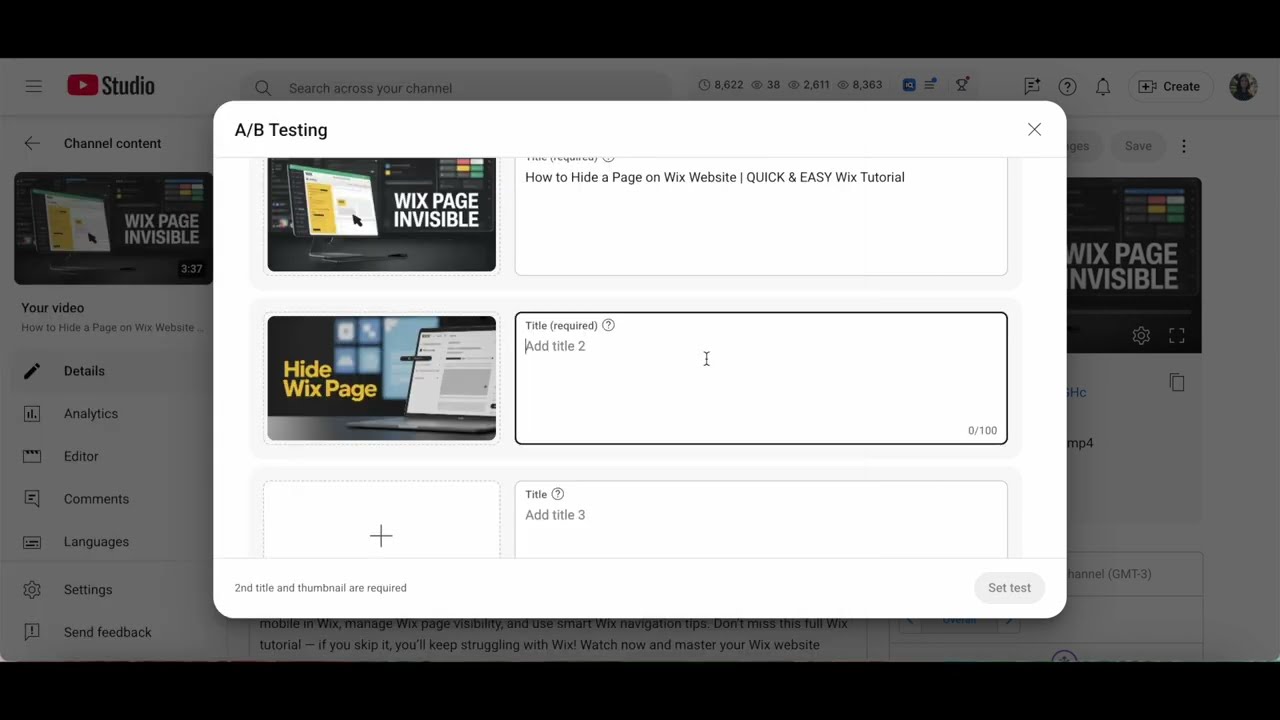Image resolution: width=1280 pixels, height=720 pixels.
Task: Open the send-feedback icon in the top bar
Action: (1032, 87)
